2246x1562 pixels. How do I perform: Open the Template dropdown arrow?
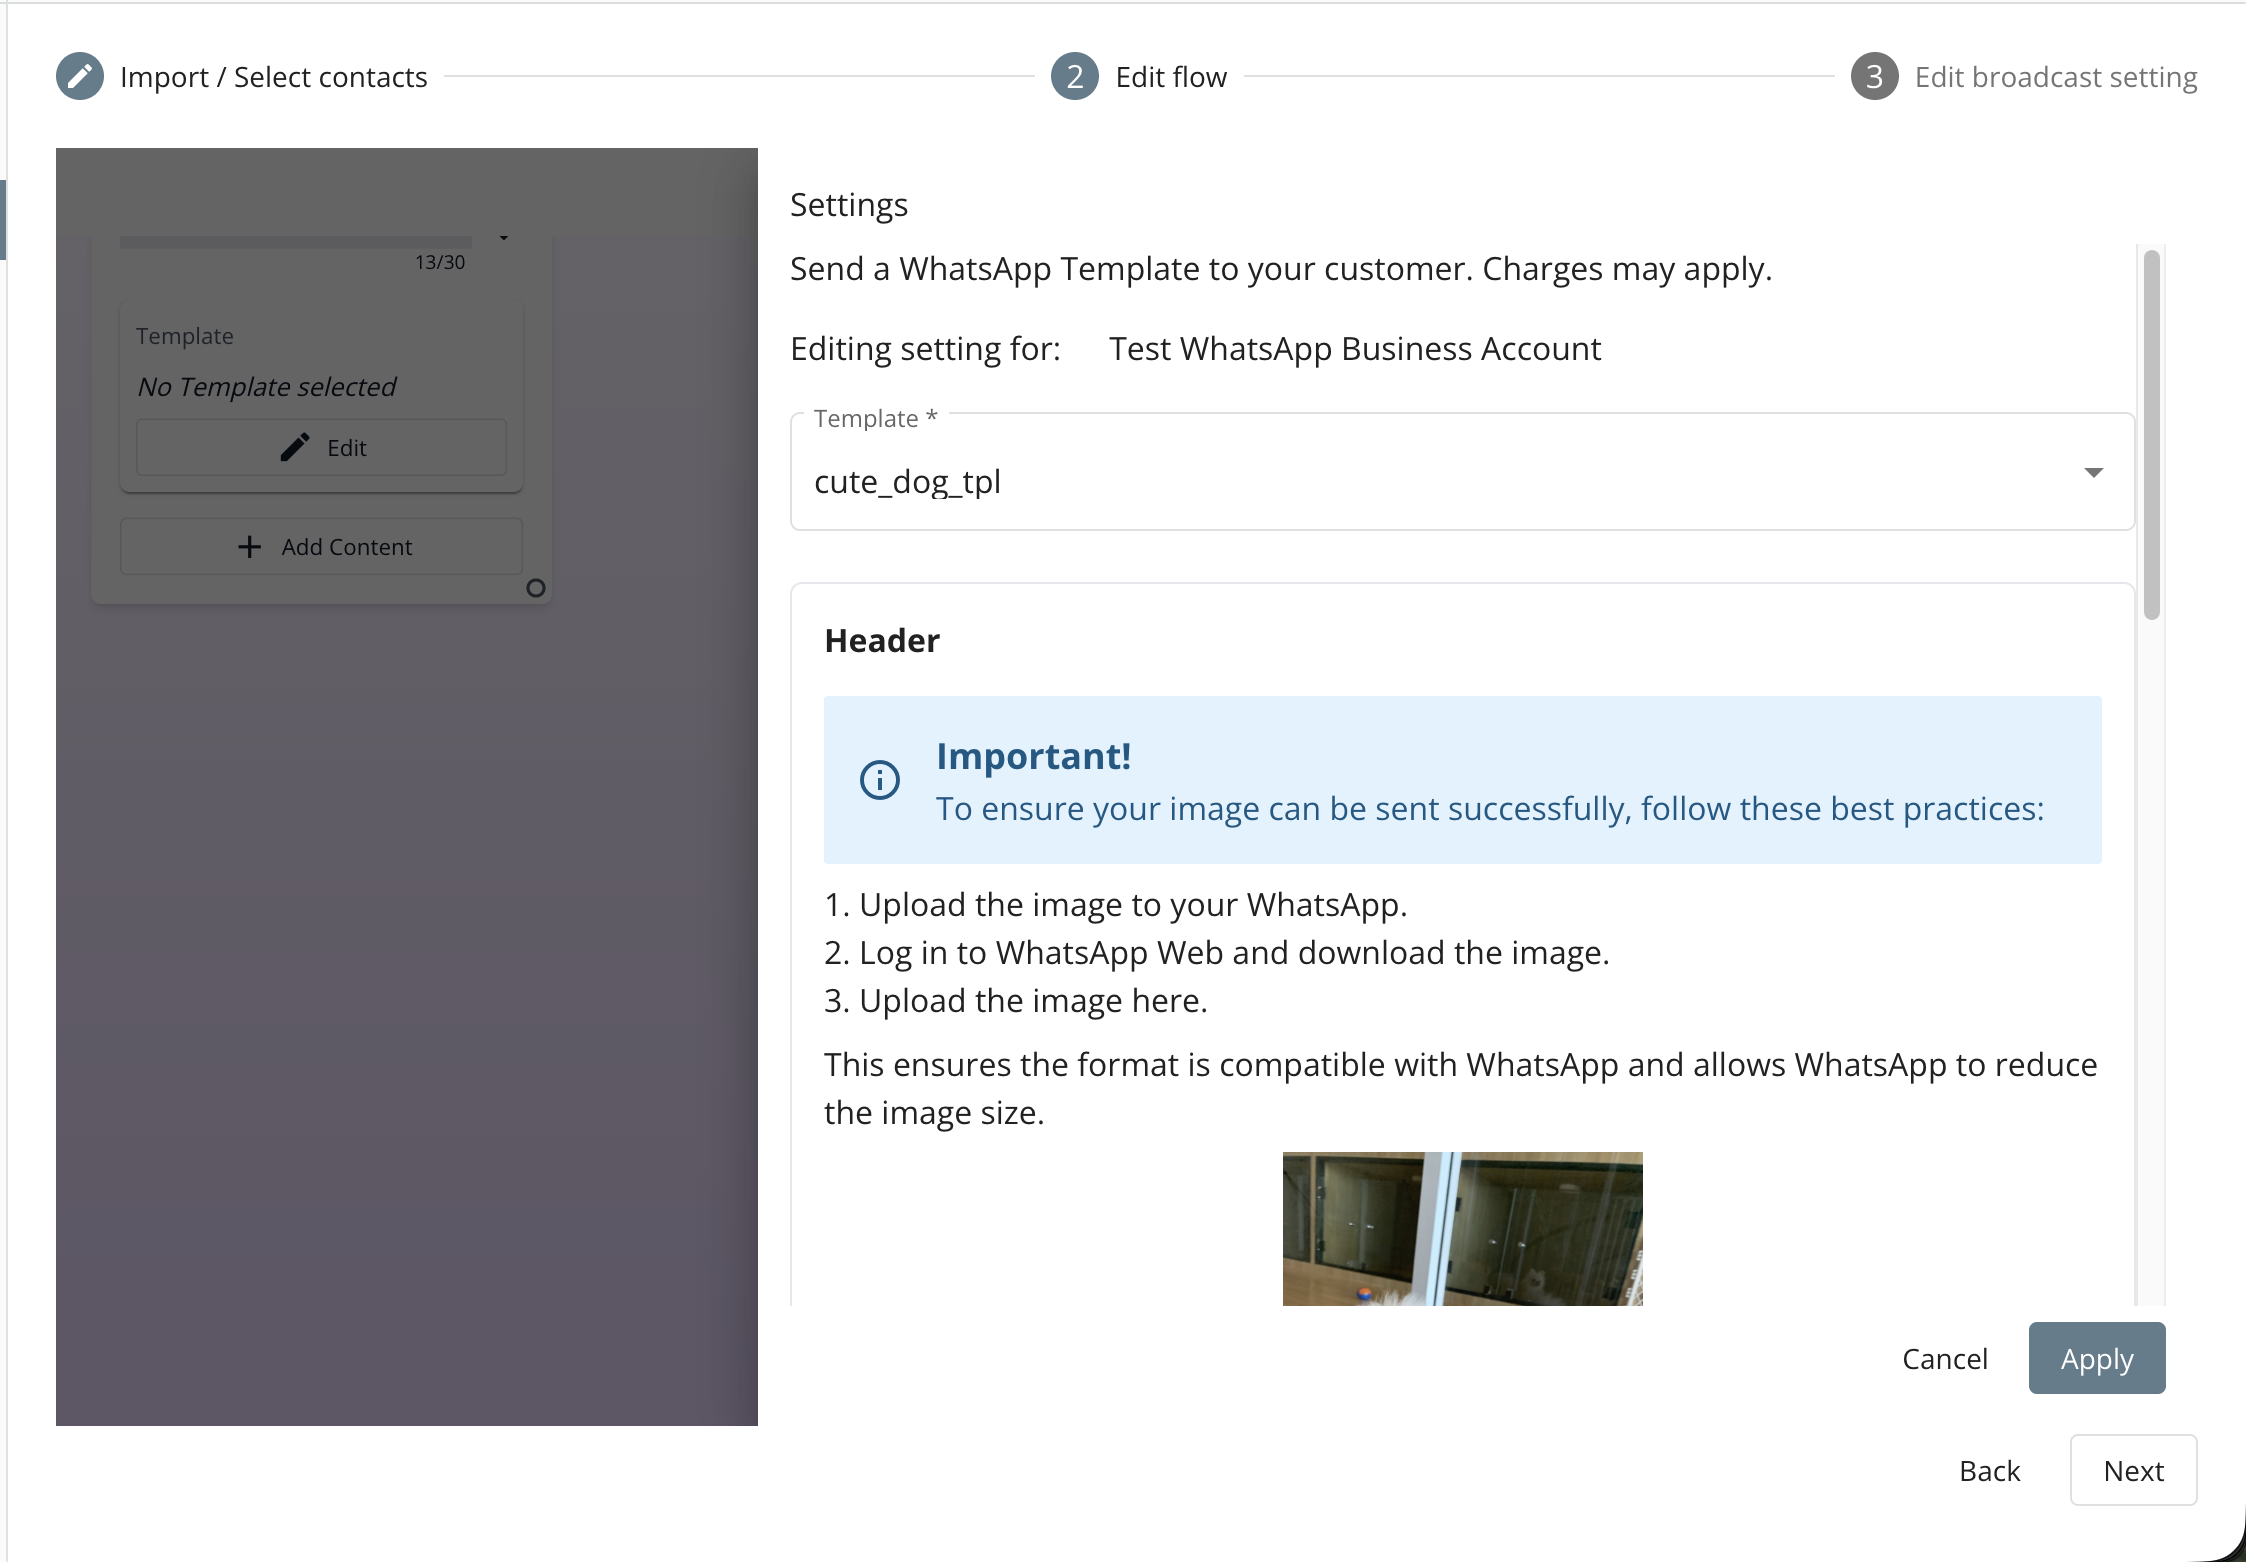2093,472
